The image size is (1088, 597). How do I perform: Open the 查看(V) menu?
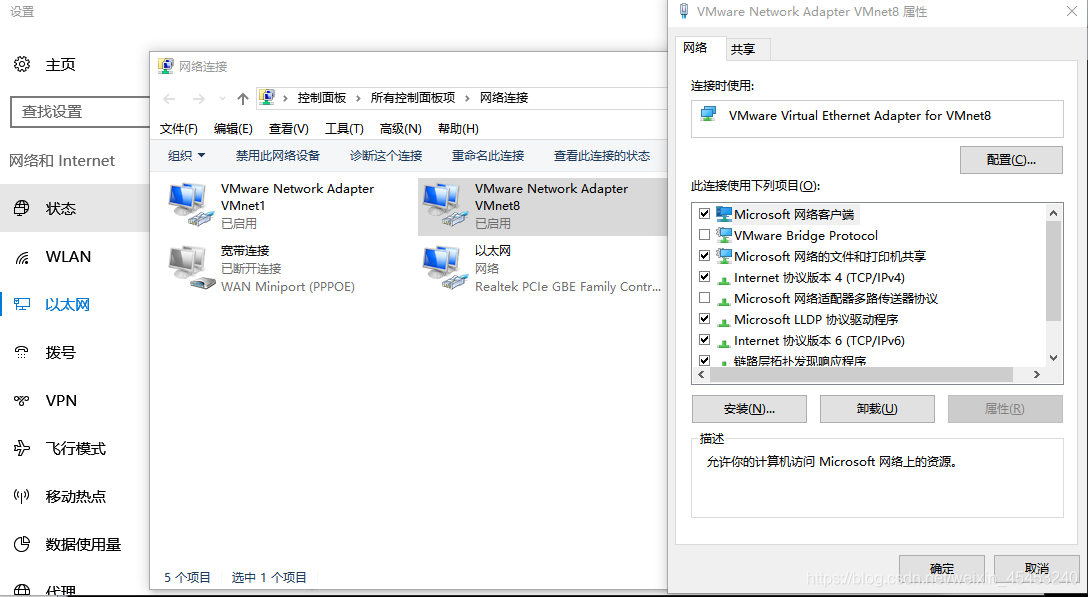289,128
